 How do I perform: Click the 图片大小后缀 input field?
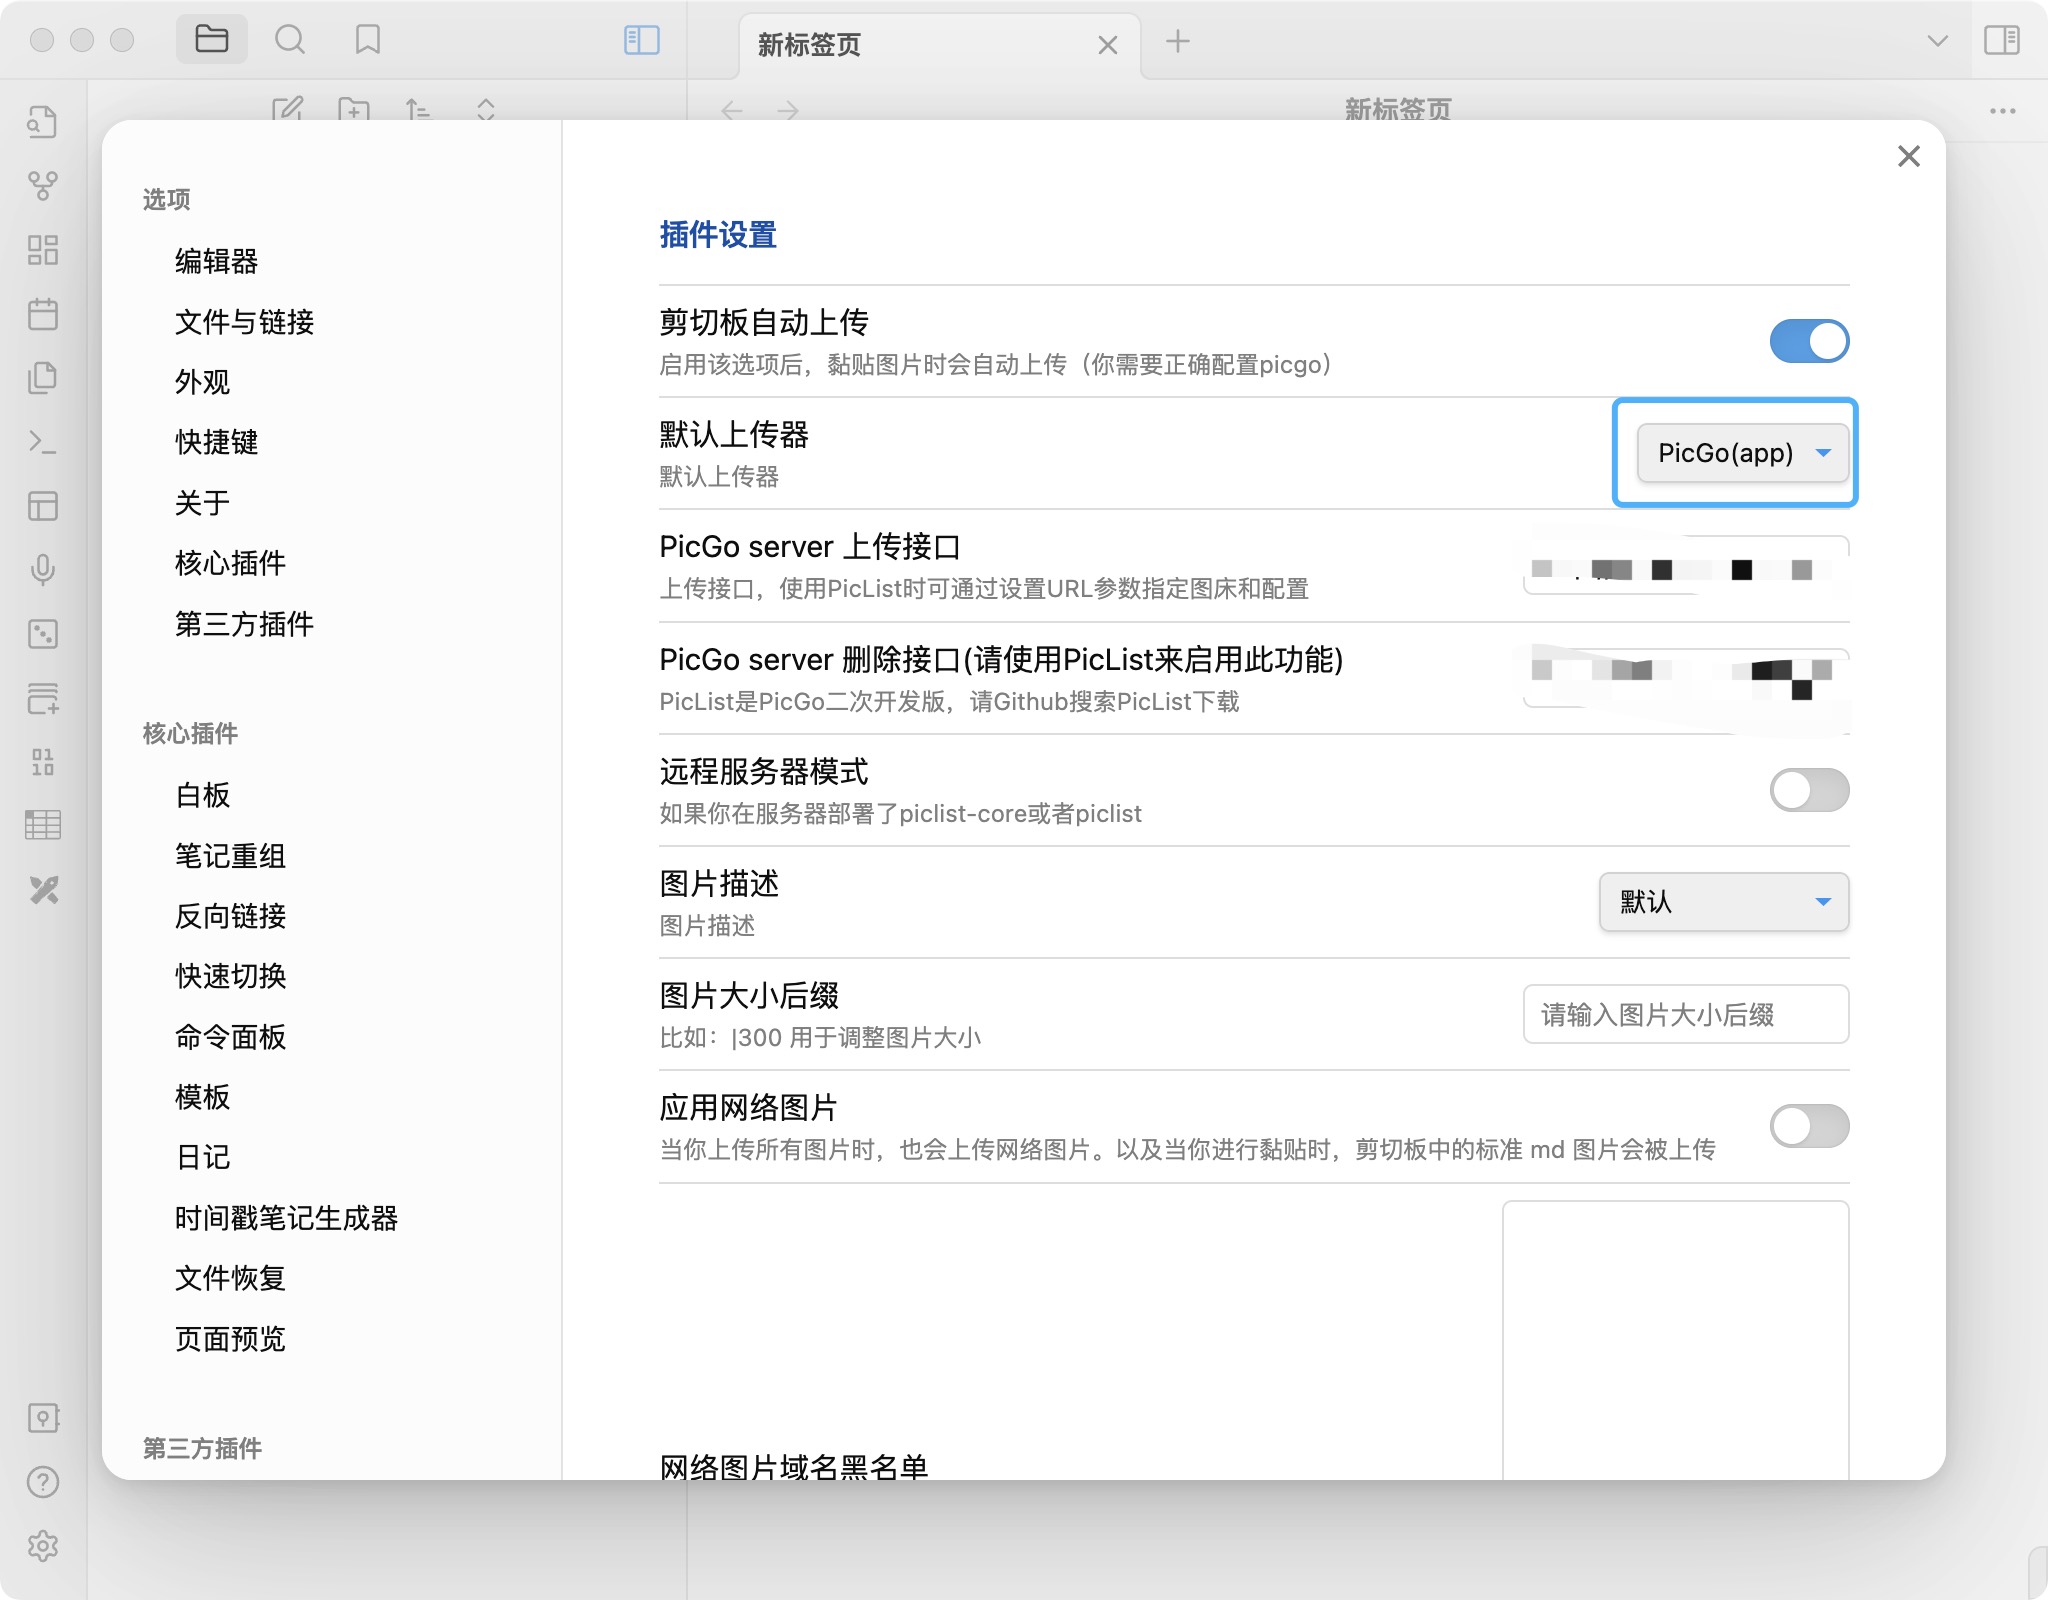tap(1685, 1015)
